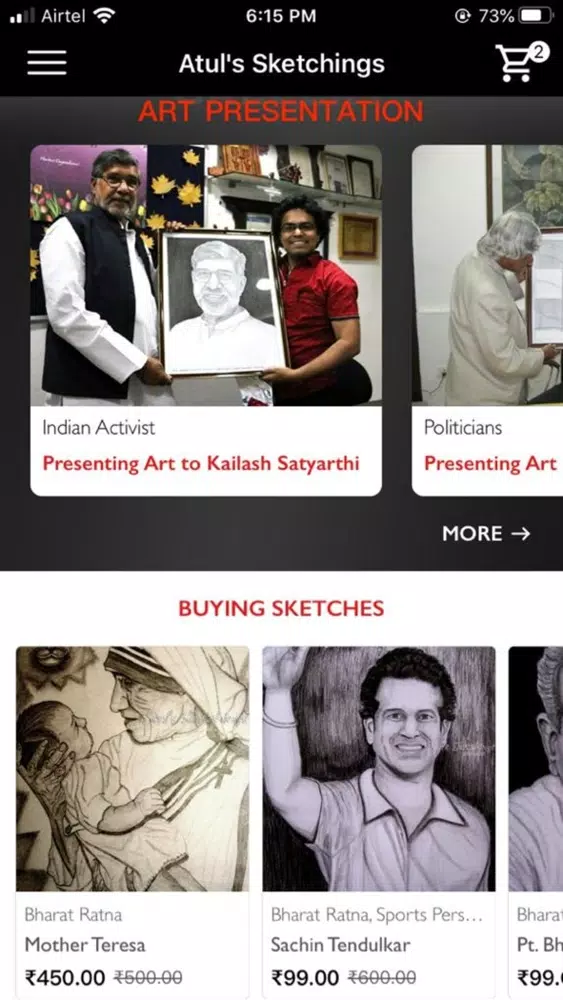This screenshot has width=563, height=1000.
Task: Tap the Indian Activist category label
Action: pos(99,427)
